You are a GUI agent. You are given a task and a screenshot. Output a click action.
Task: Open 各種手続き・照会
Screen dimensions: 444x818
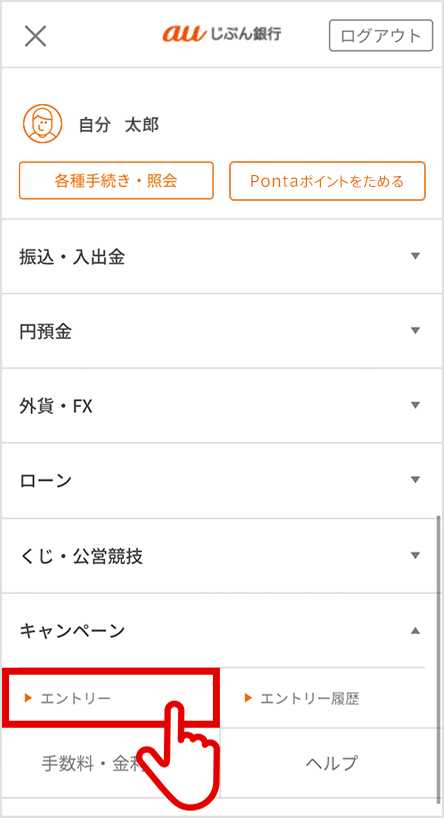[x=116, y=181]
